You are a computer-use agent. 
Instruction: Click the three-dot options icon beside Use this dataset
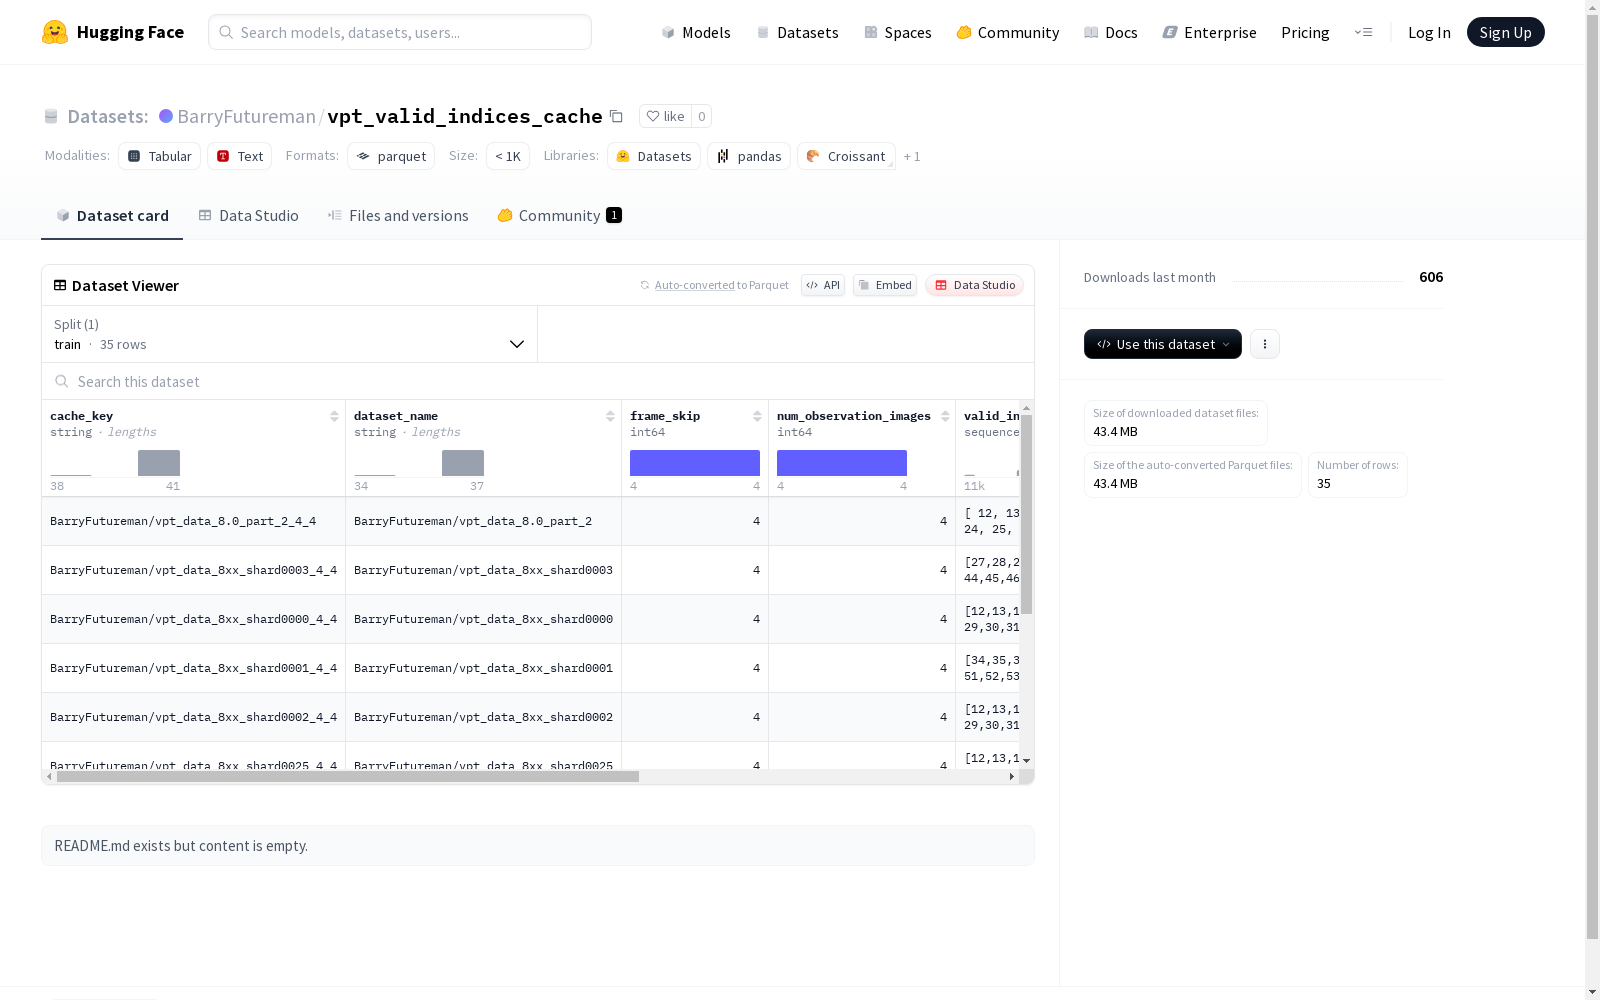1265,344
